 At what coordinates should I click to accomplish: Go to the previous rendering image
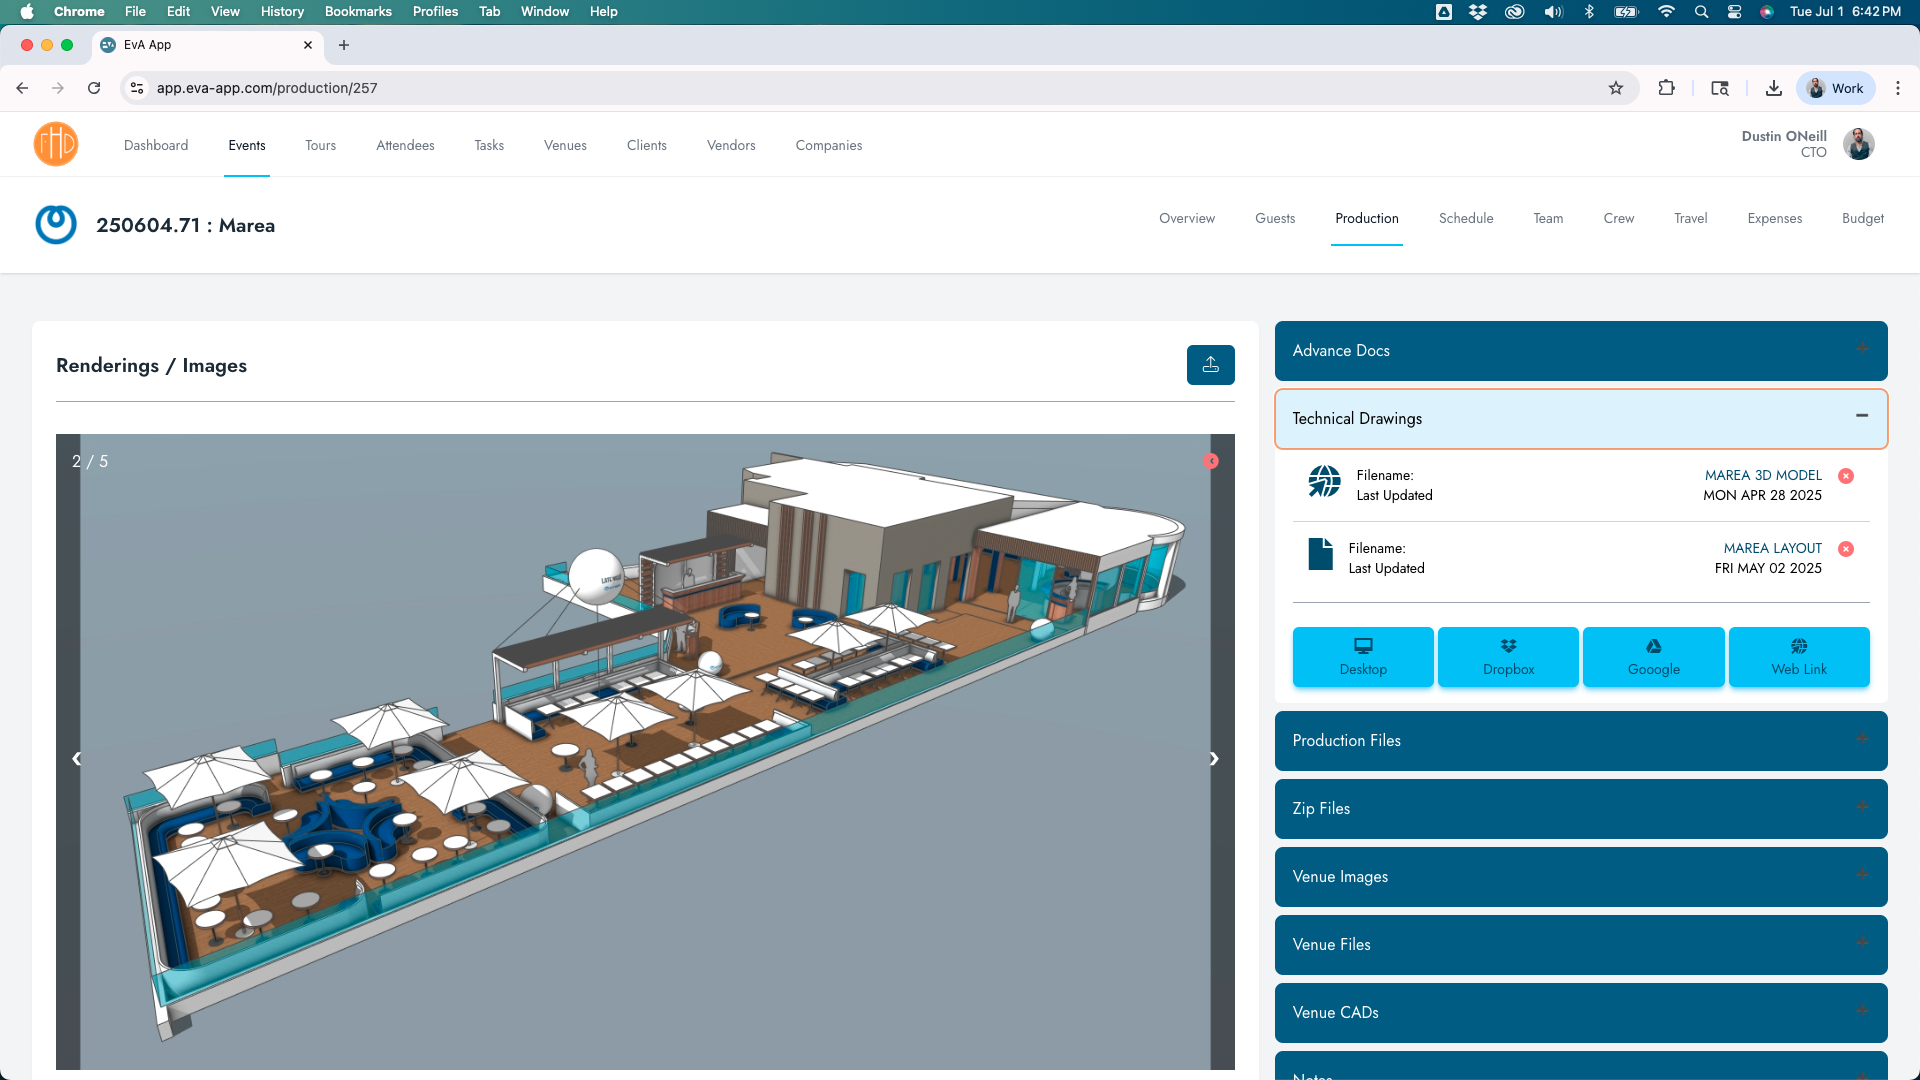[77, 759]
